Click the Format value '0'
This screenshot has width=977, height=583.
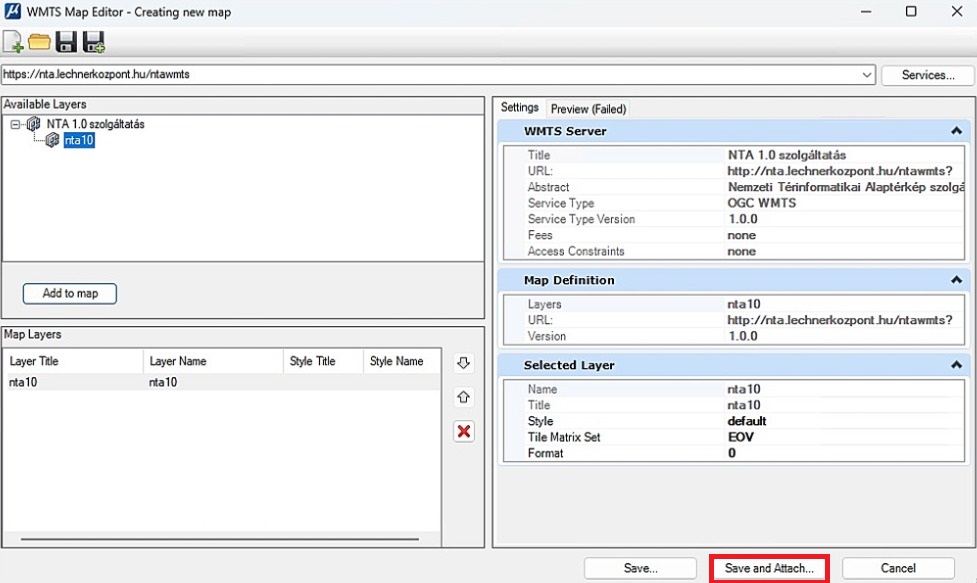[x=732, y=453]
